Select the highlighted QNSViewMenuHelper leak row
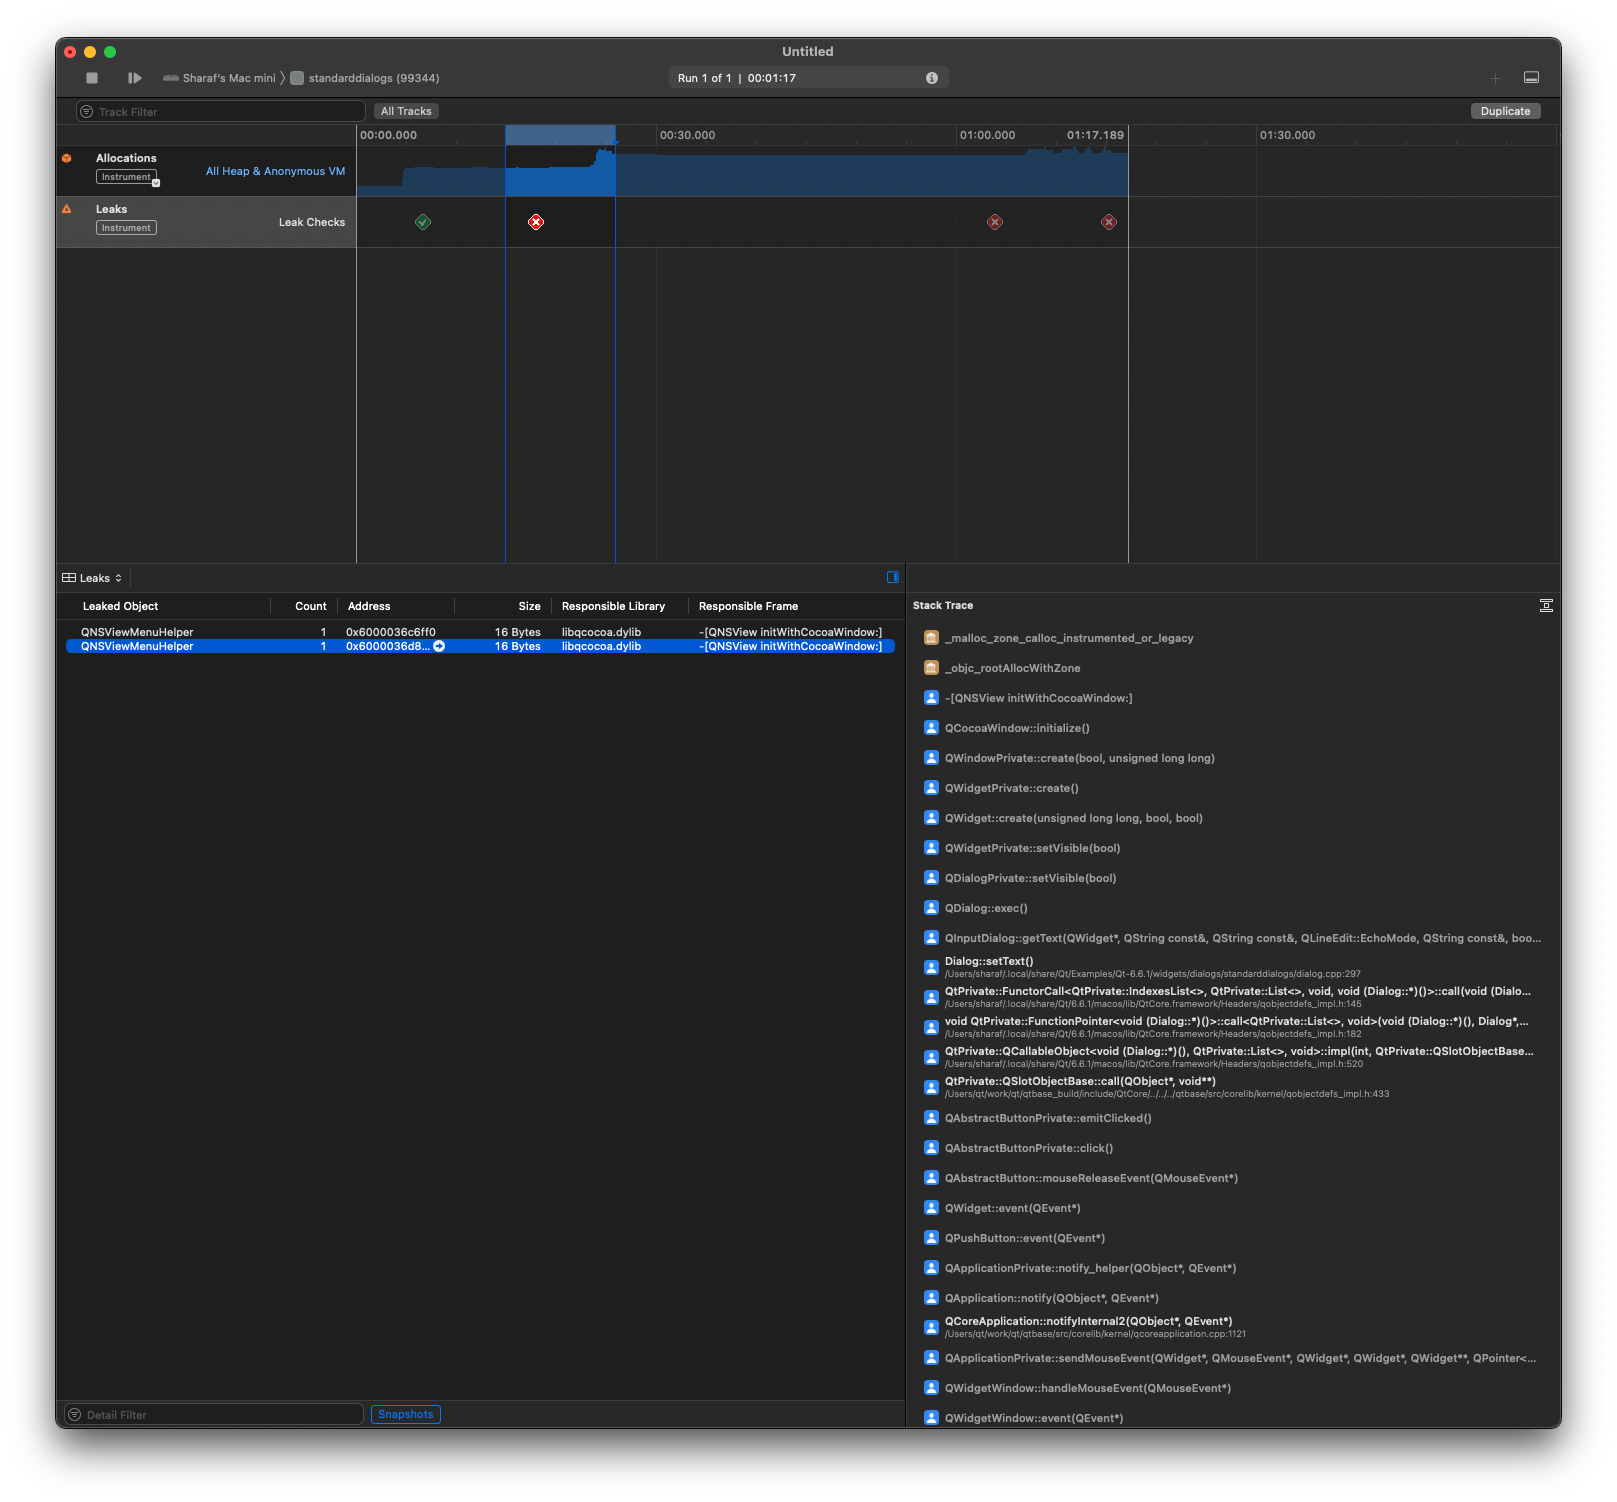This screenshot has width=1617, height=1502. click(480, 646)
